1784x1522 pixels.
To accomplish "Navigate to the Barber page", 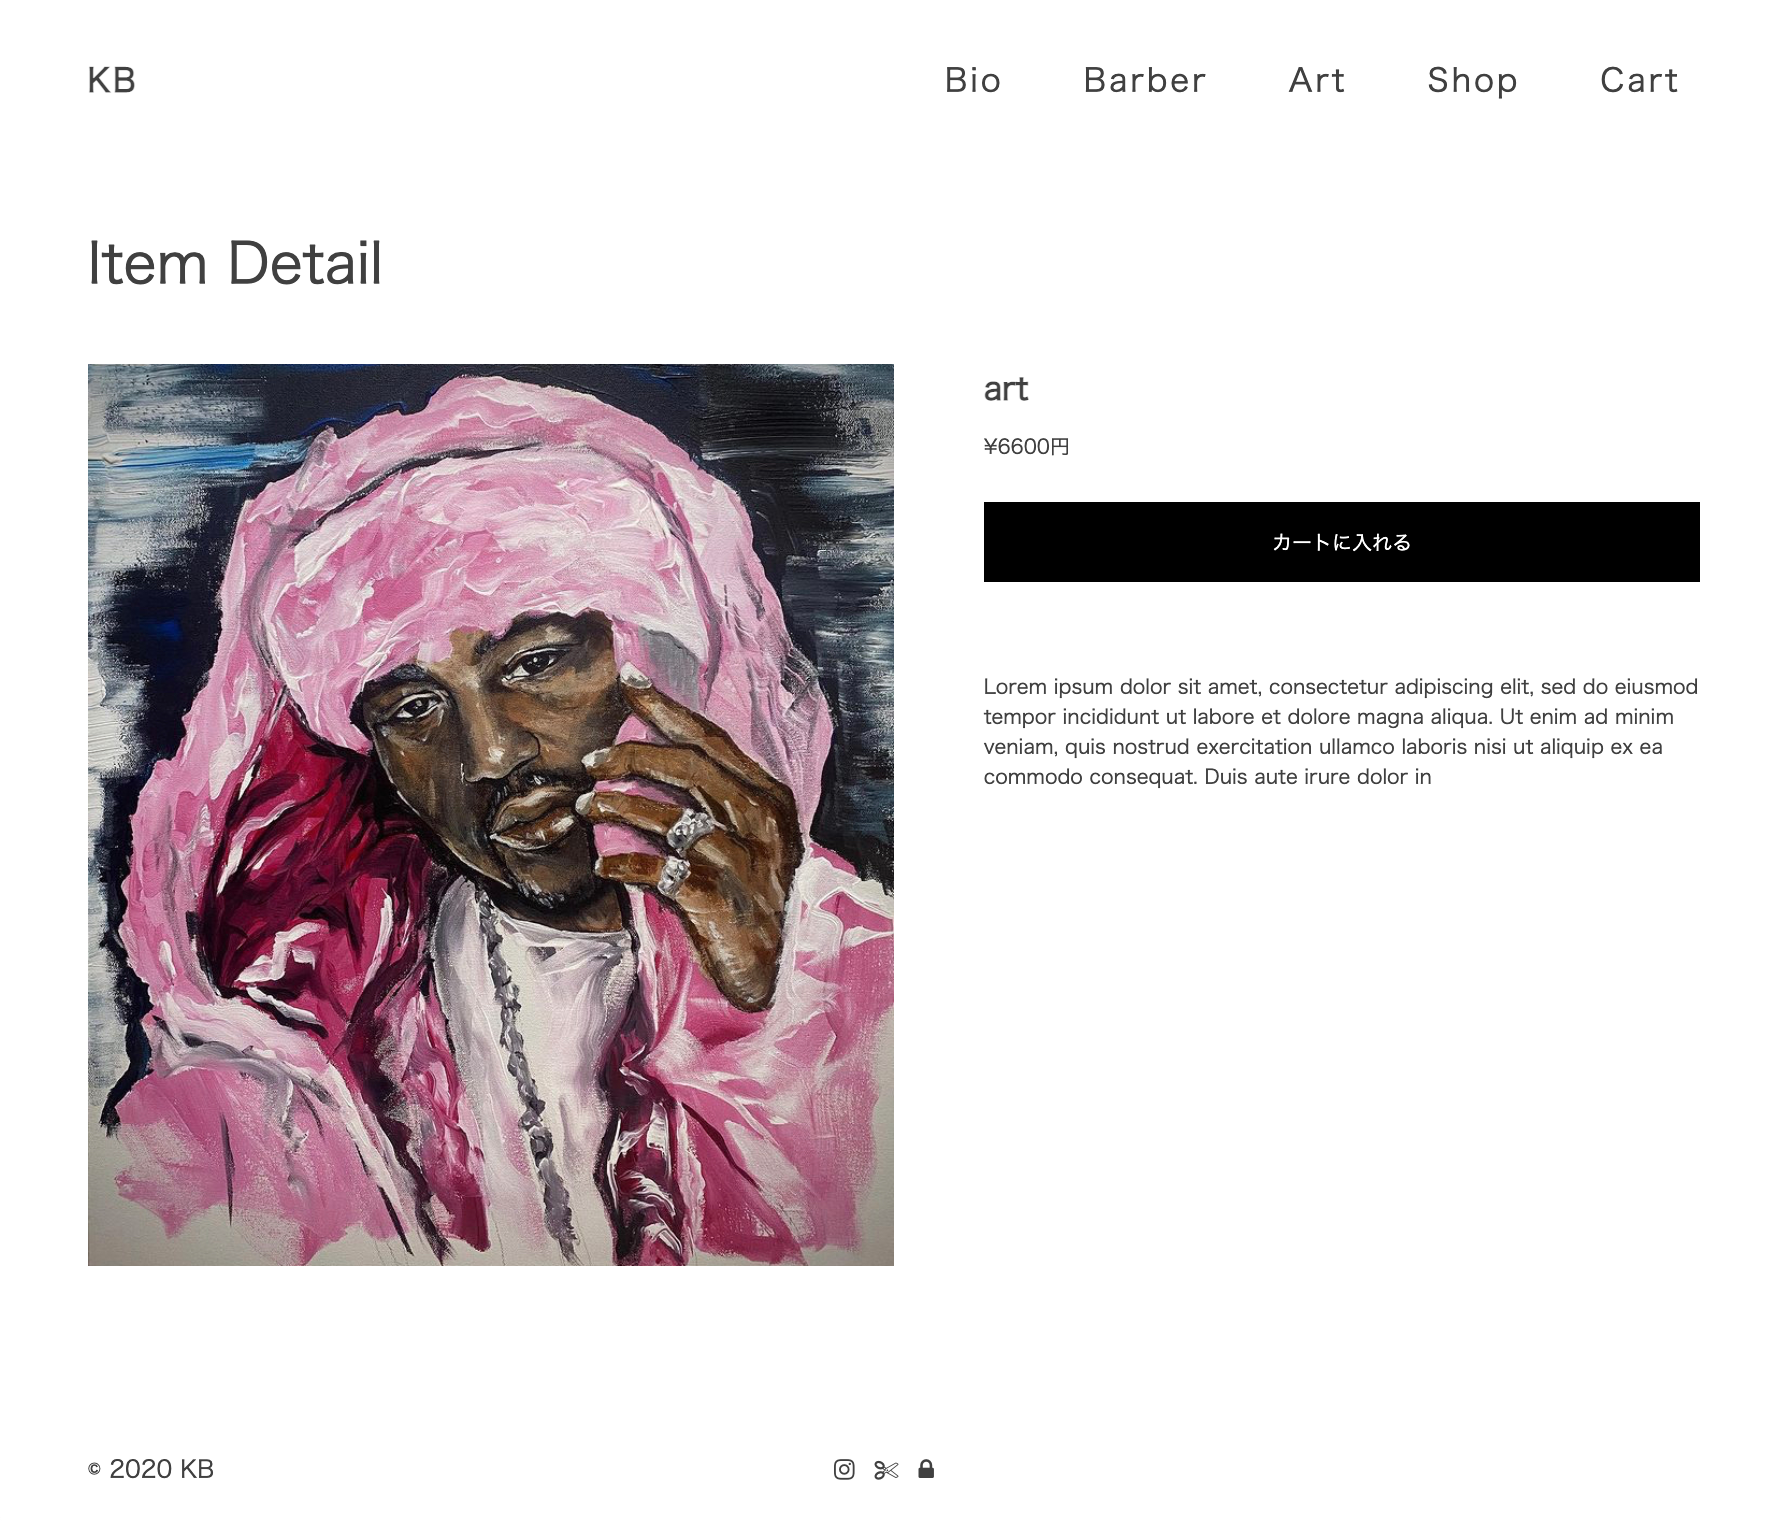I will pyautogui.click(x=1145, y=80).
